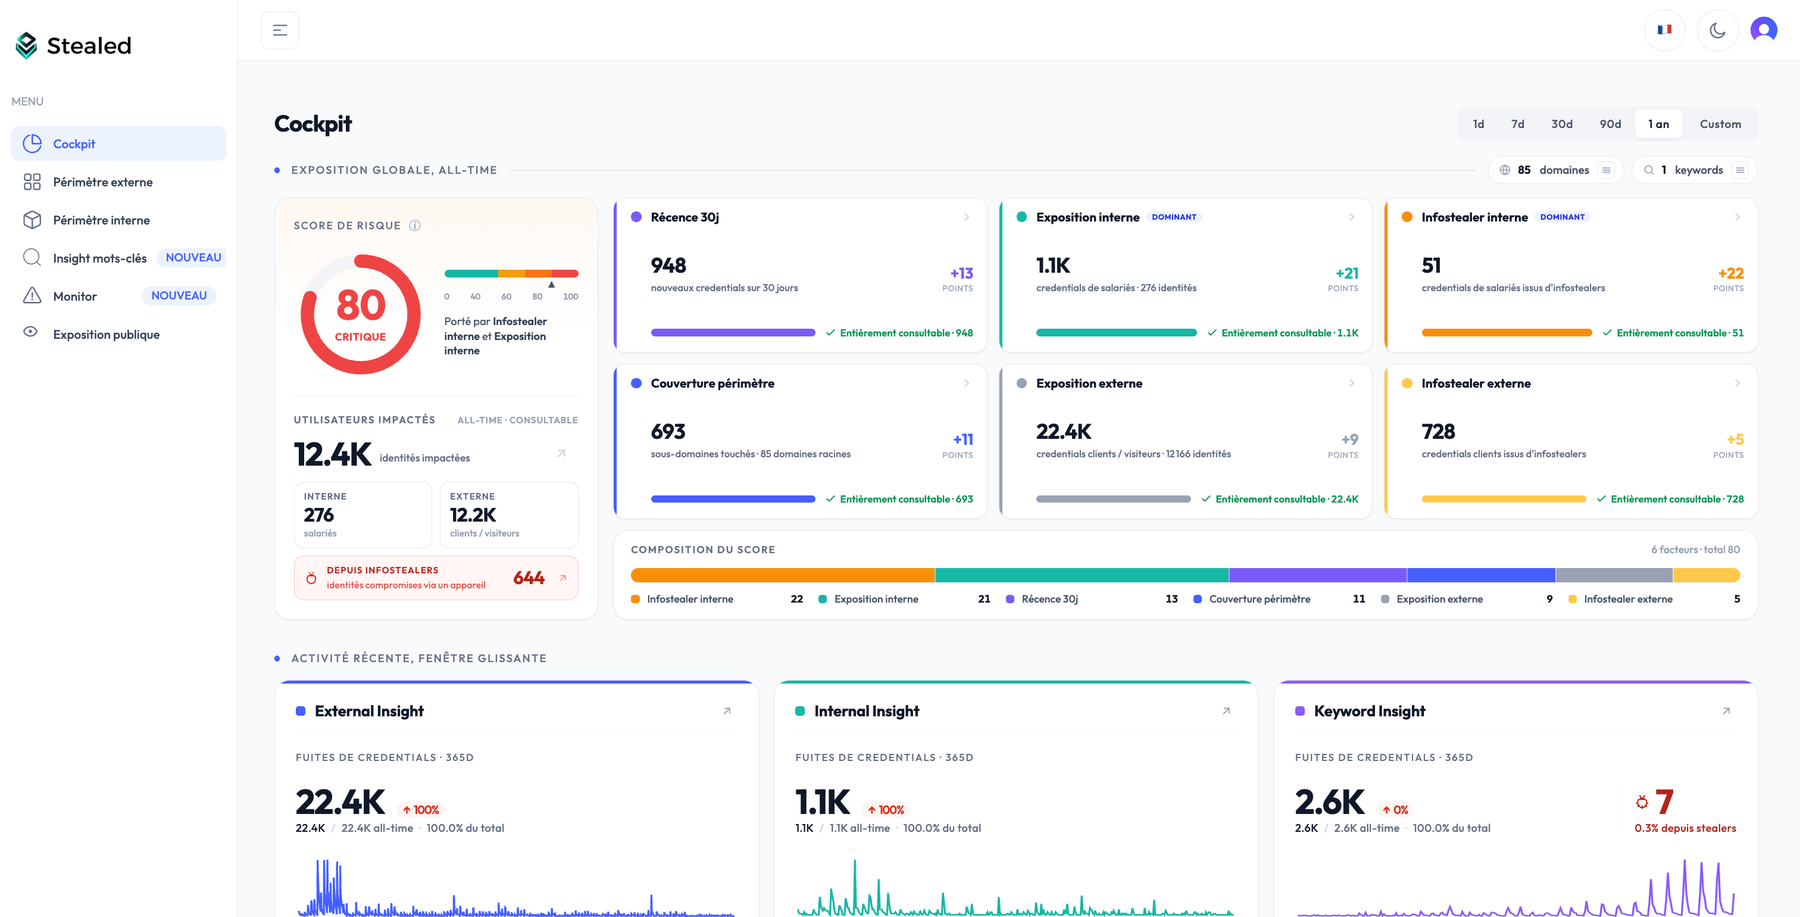The width and height of the screenshot is (1800, 917).
Task: Click the Exposition publique eye icon
Action: 31,332
